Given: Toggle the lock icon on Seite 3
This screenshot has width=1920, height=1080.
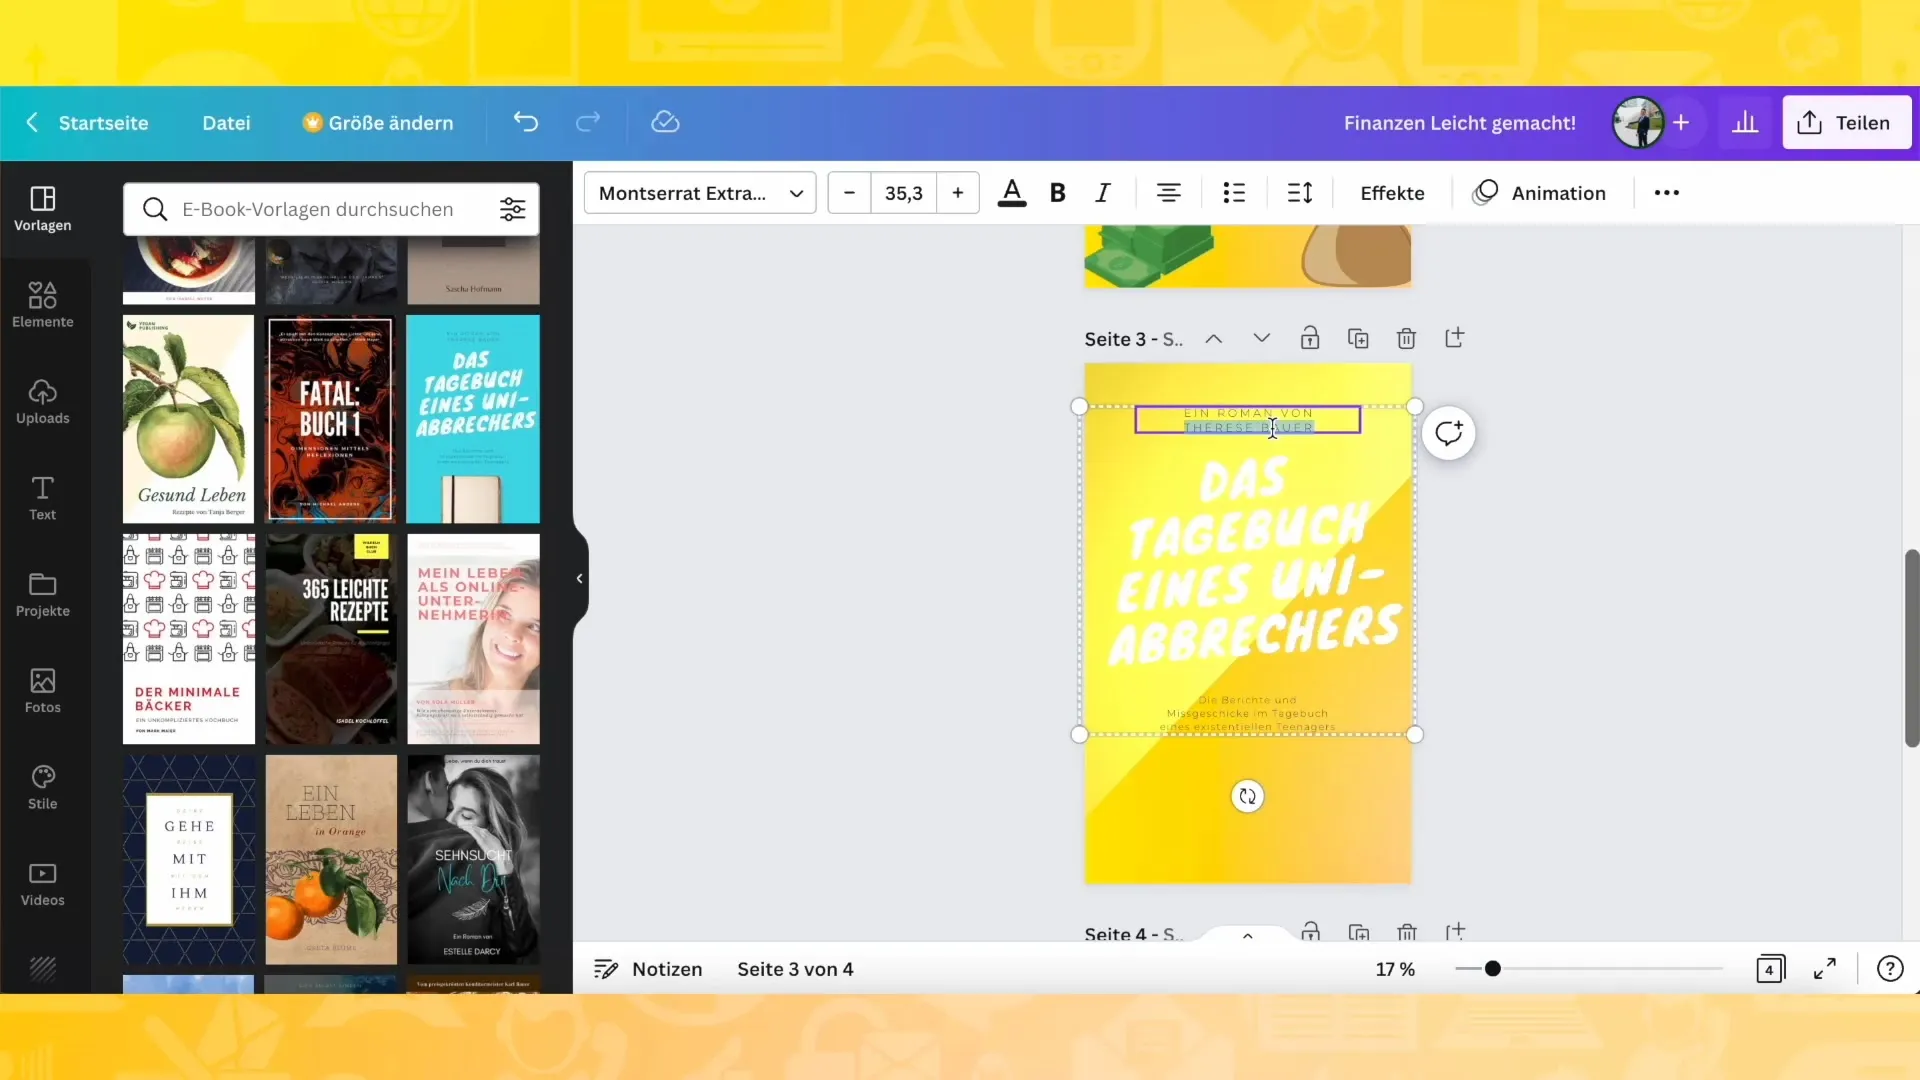Looking at the screenshot, I should 1309,338.
